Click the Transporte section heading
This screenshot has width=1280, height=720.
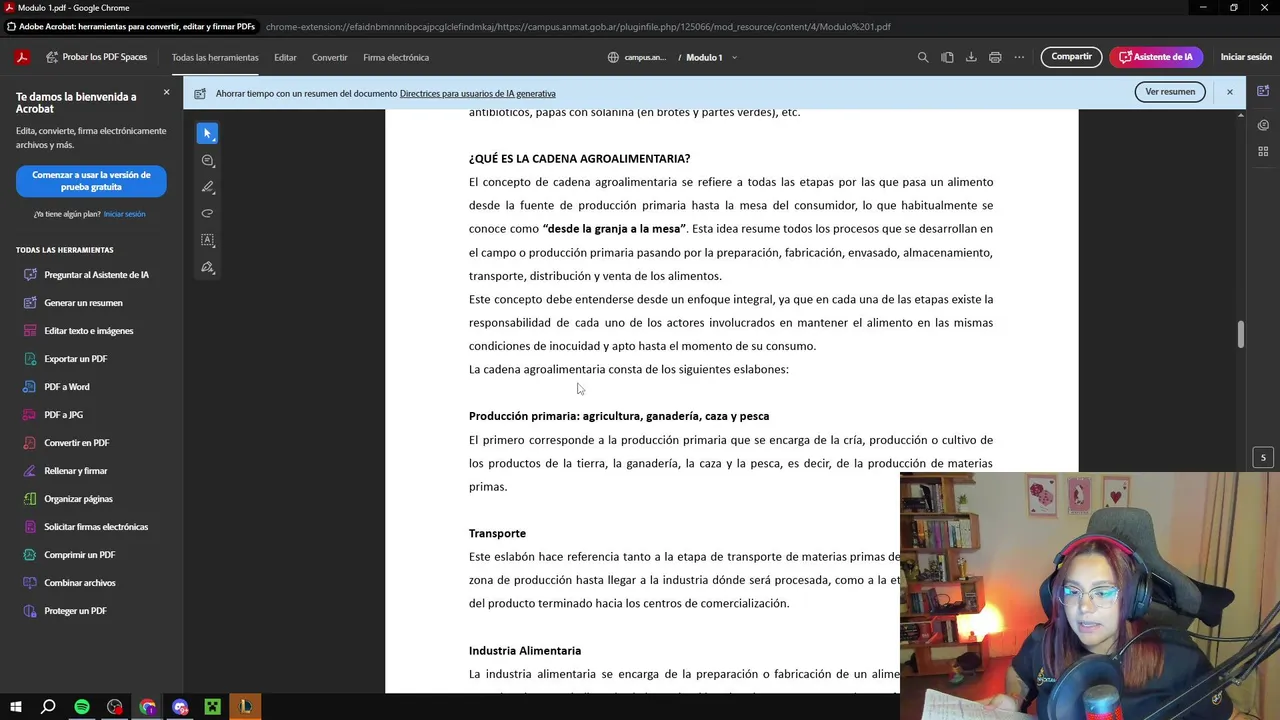[497, 534]
